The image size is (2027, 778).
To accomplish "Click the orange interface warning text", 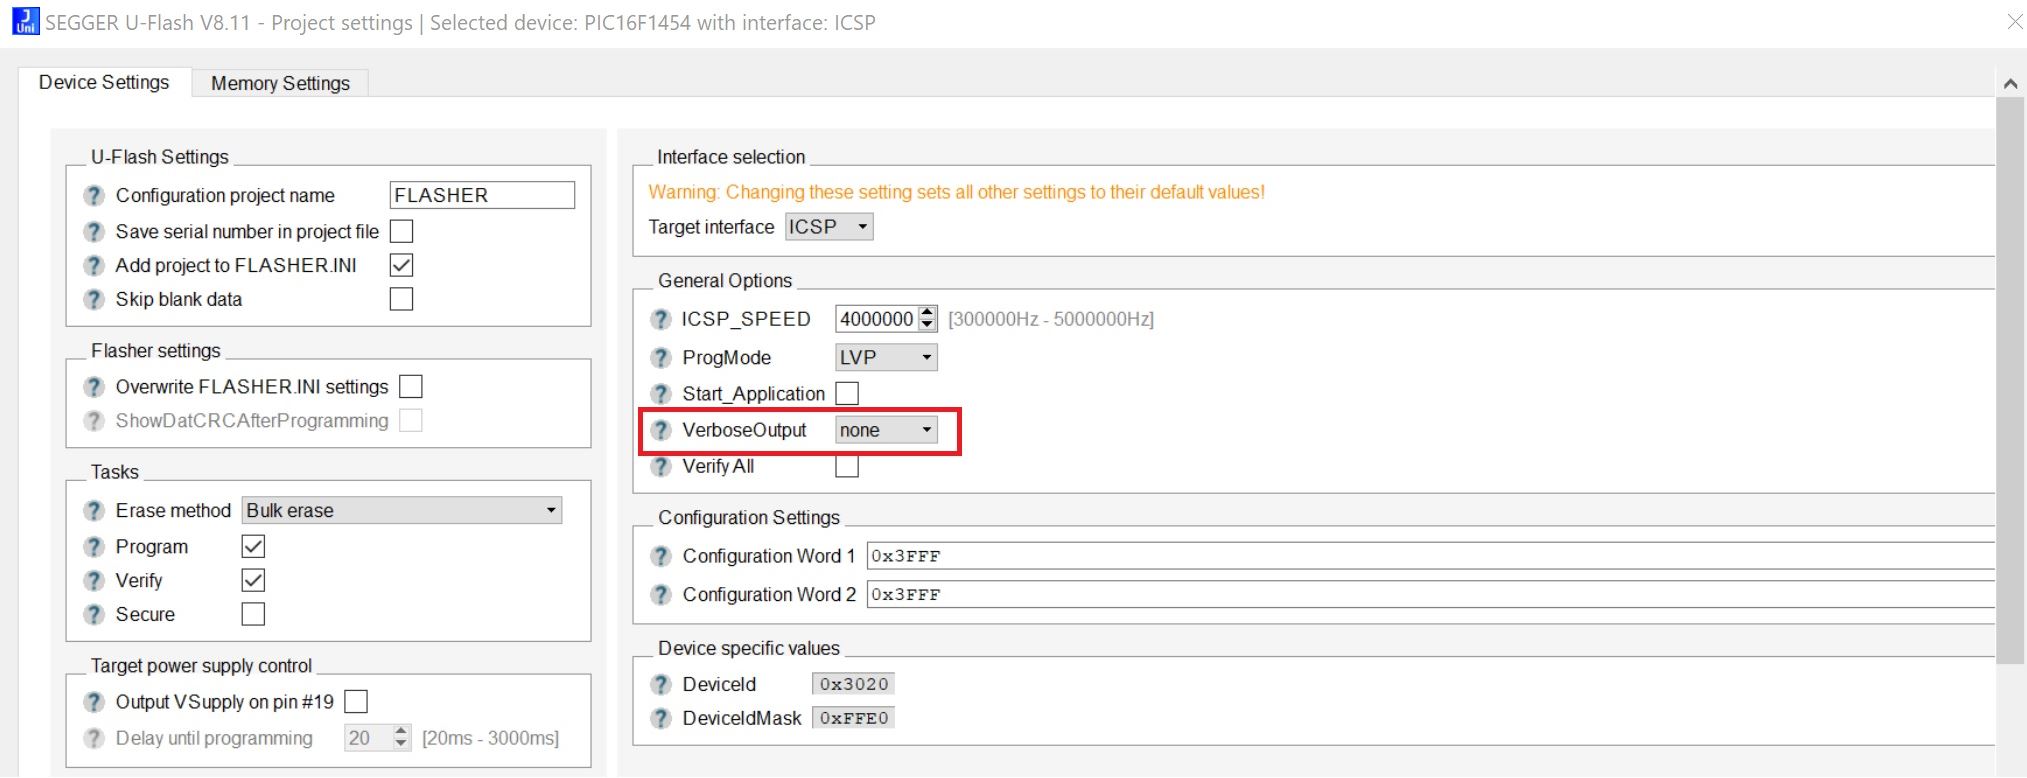I will (x=956, y=192).
